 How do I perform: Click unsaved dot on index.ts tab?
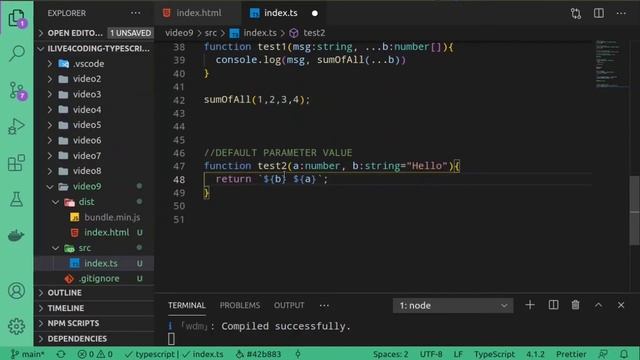tap(315, 13)
